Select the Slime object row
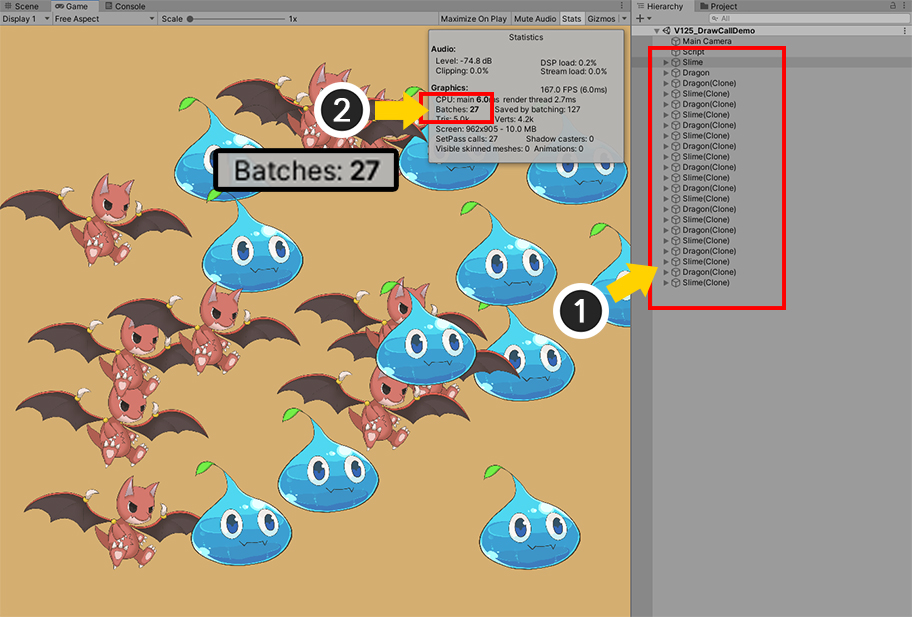The image size is (912, 617). [771, 62]
